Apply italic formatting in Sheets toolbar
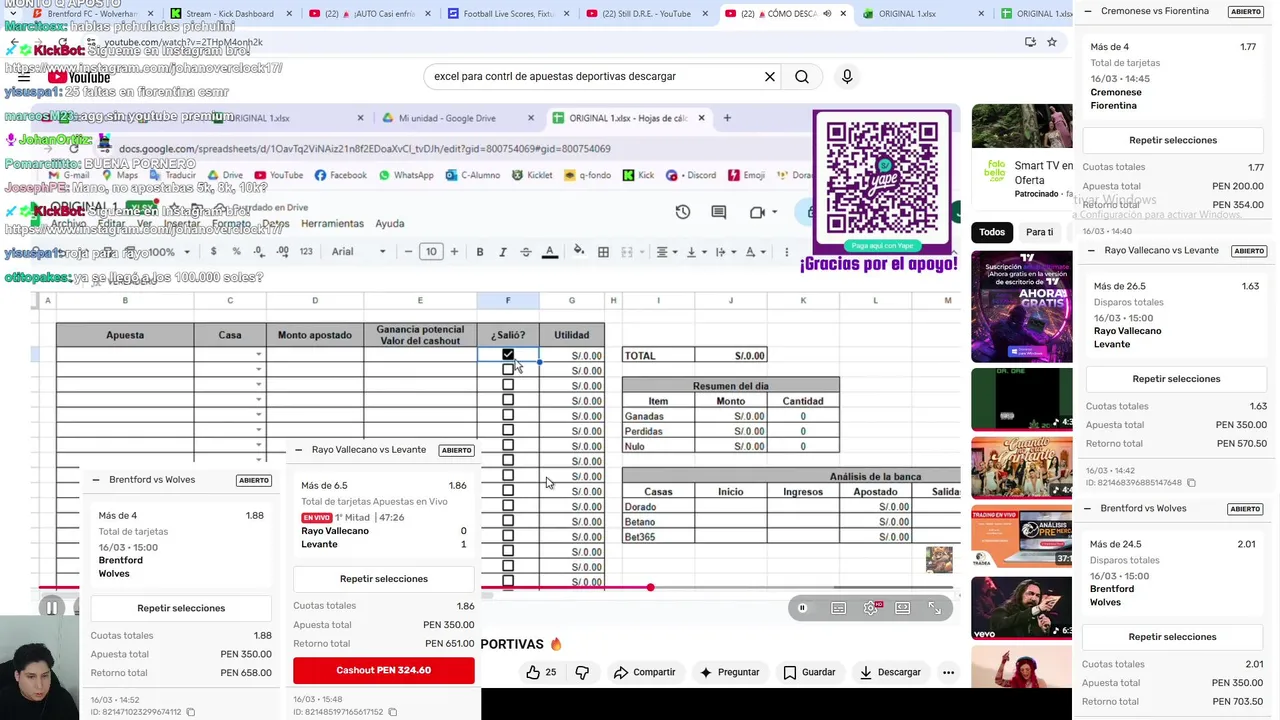The height and width of the screenshot is (720, 1280). [x=503, y=252]
